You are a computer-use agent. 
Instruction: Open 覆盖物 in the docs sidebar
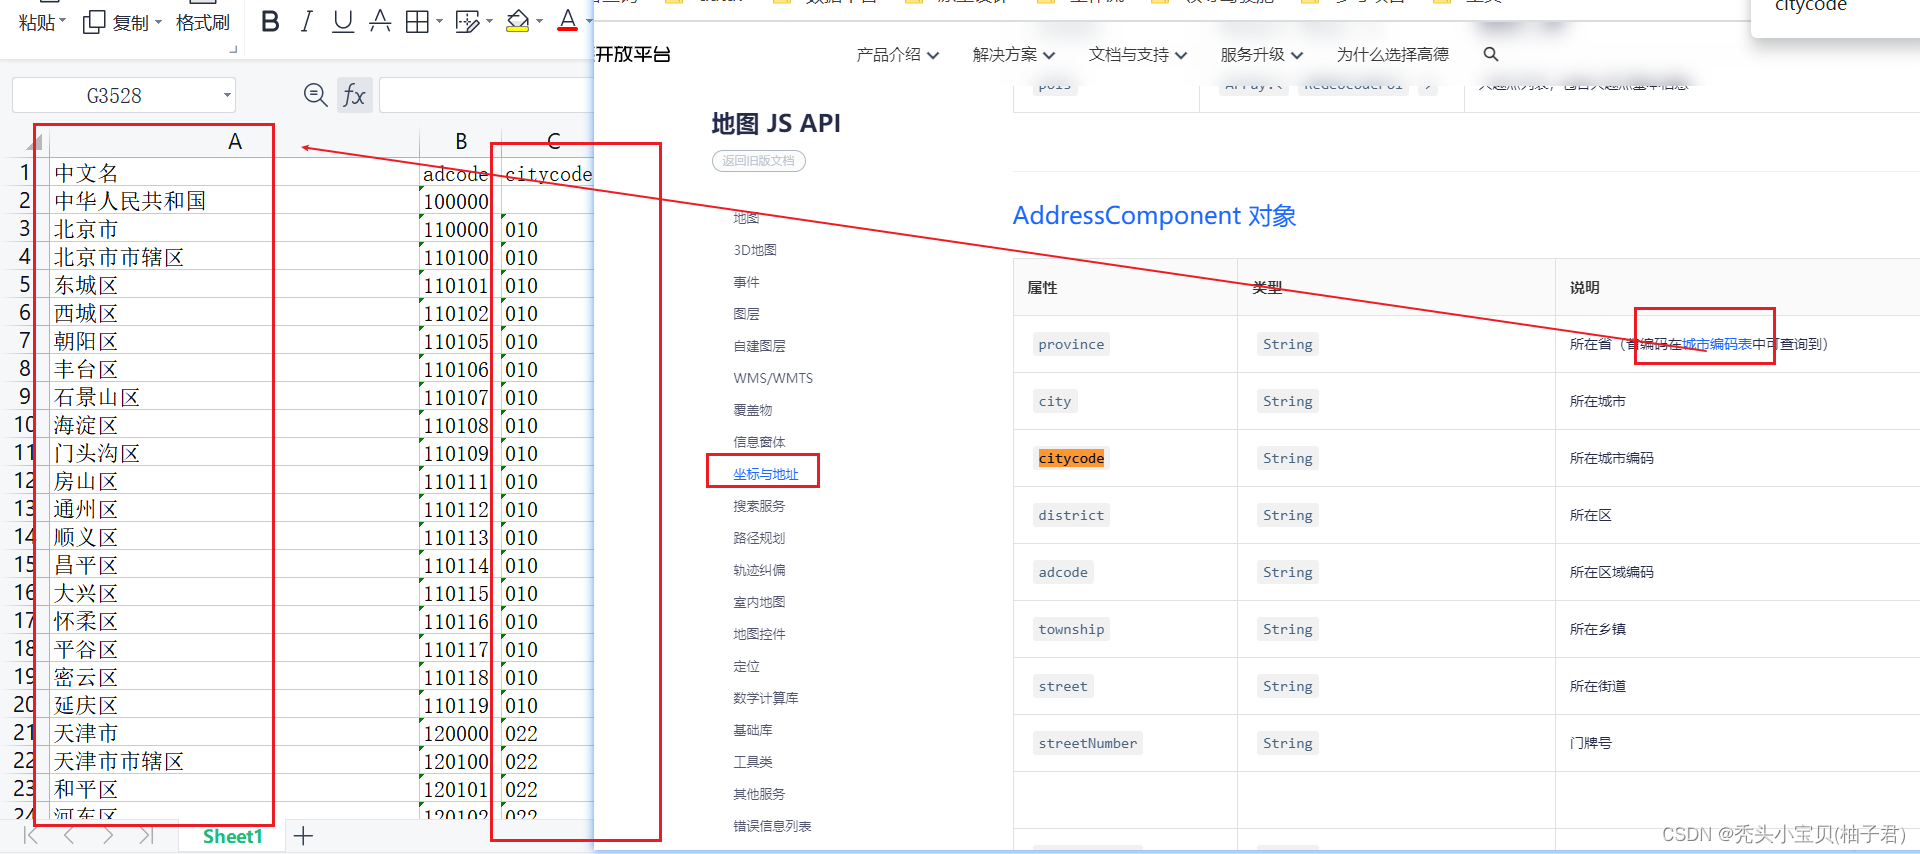[752, 410]
